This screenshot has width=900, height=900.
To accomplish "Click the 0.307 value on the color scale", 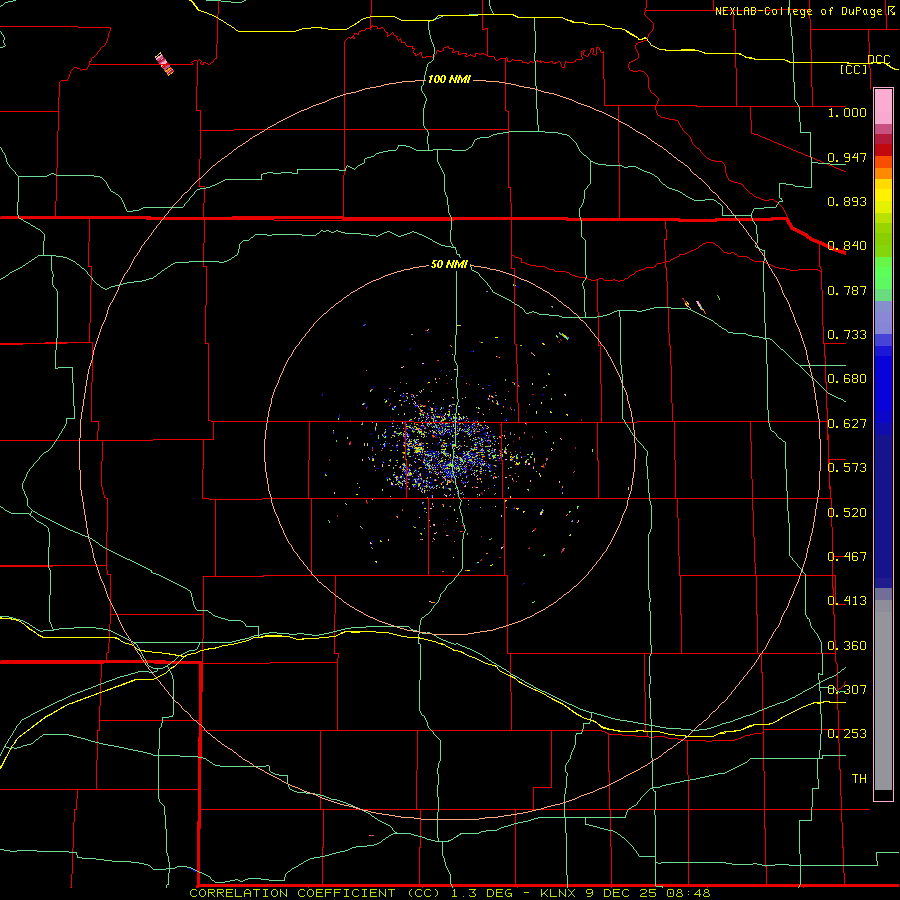I will coord(847,689).
